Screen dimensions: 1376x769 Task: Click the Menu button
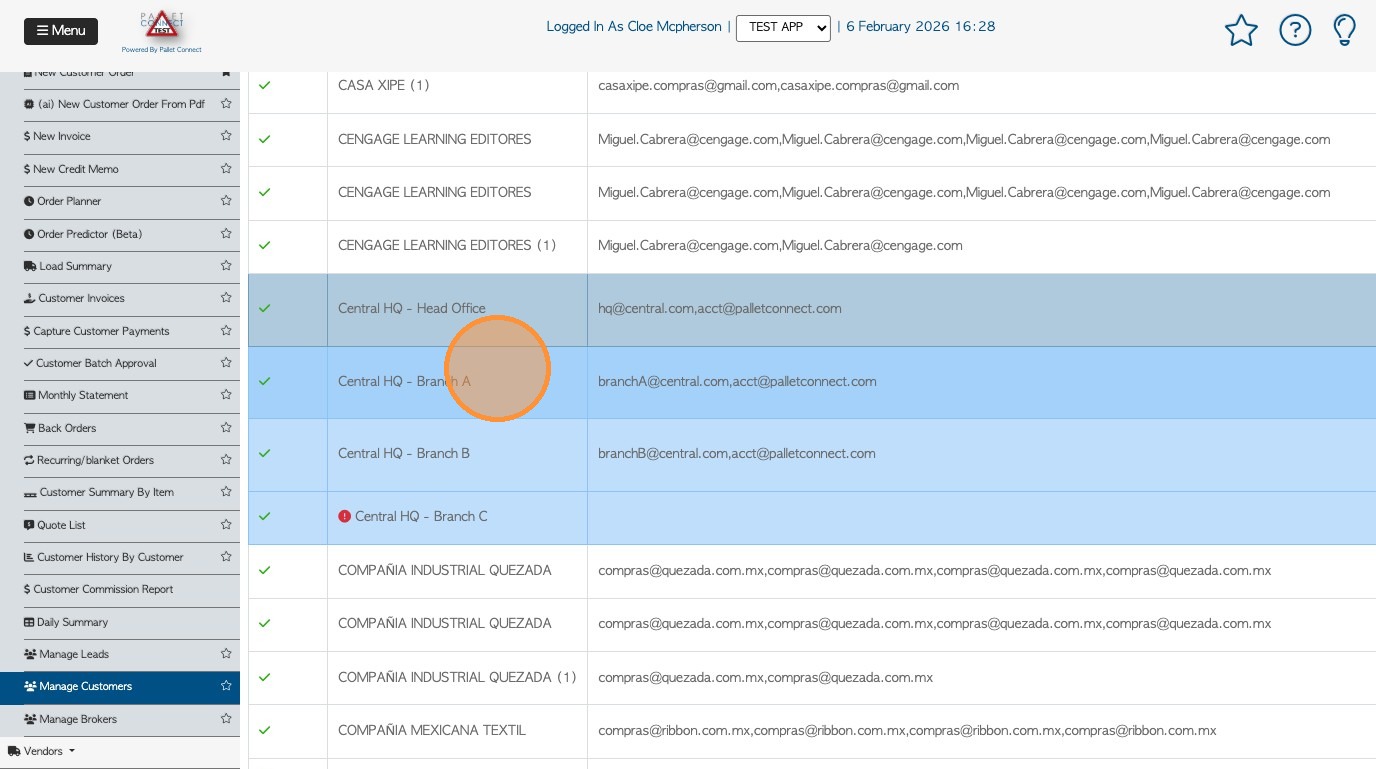coord(61,31)
